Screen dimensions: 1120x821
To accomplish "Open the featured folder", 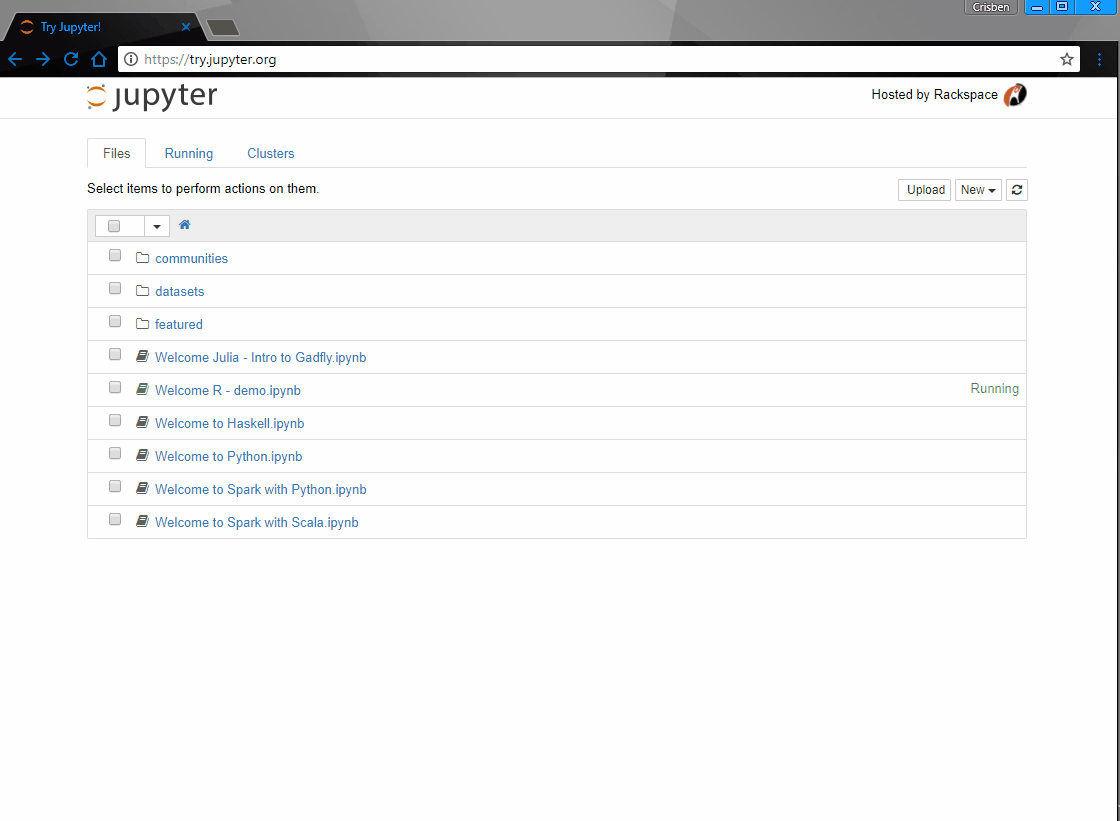I will coord(179,324).
